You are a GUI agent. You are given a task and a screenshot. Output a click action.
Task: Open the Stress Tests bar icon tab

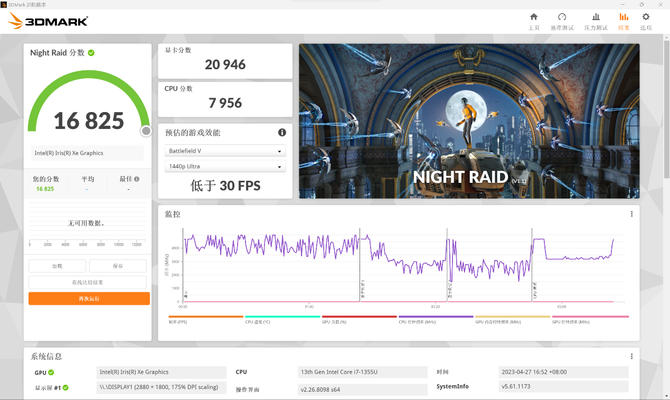[x=596, y=17]
